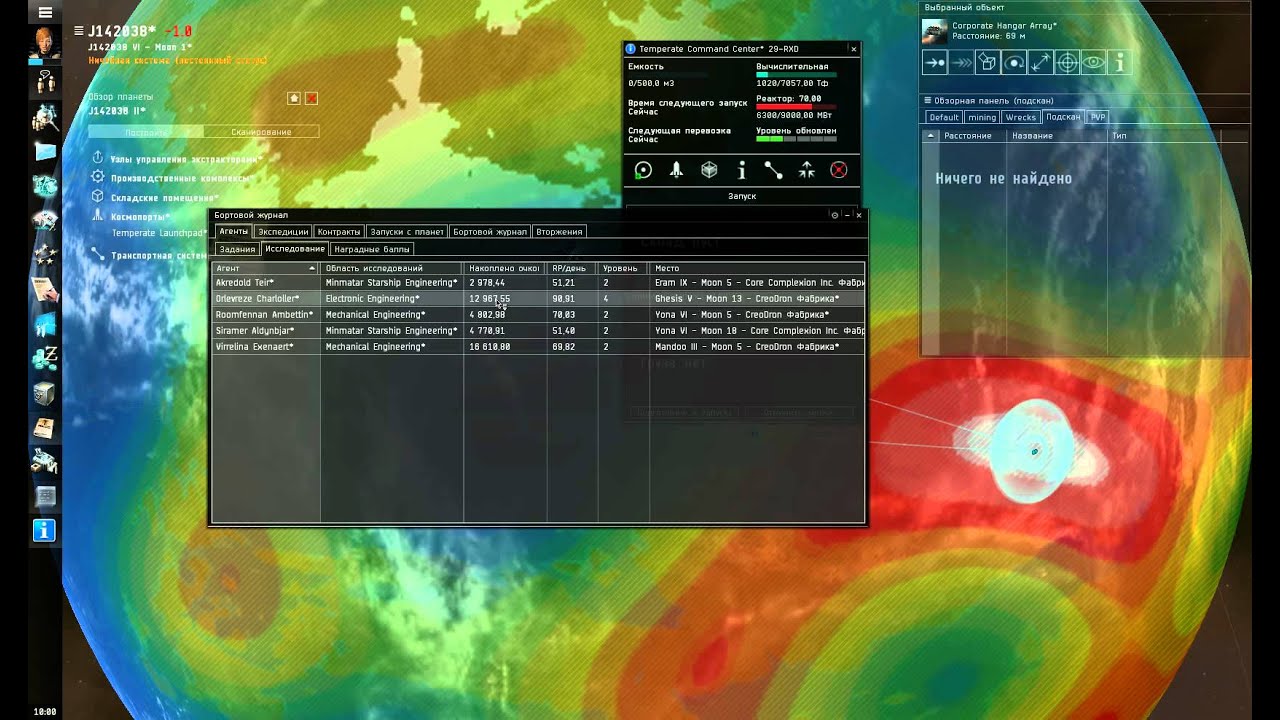Click the Orbit icon in selected item panel
Screen dimensions: 1280x720
tap(1014, 62)
